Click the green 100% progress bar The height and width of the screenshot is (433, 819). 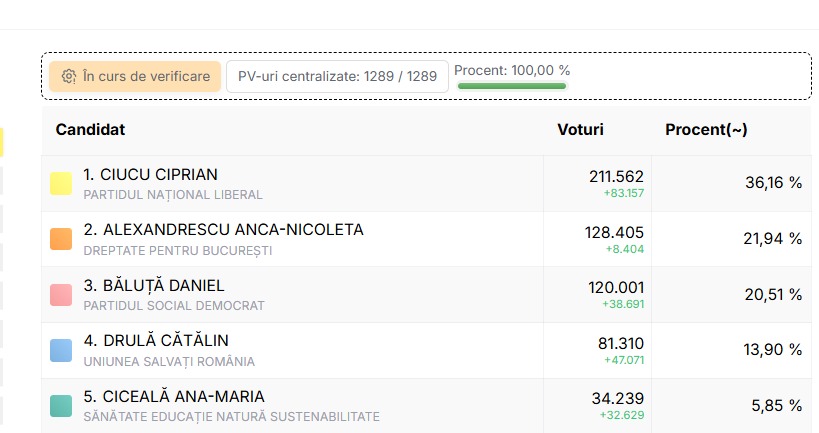[512, 86]
